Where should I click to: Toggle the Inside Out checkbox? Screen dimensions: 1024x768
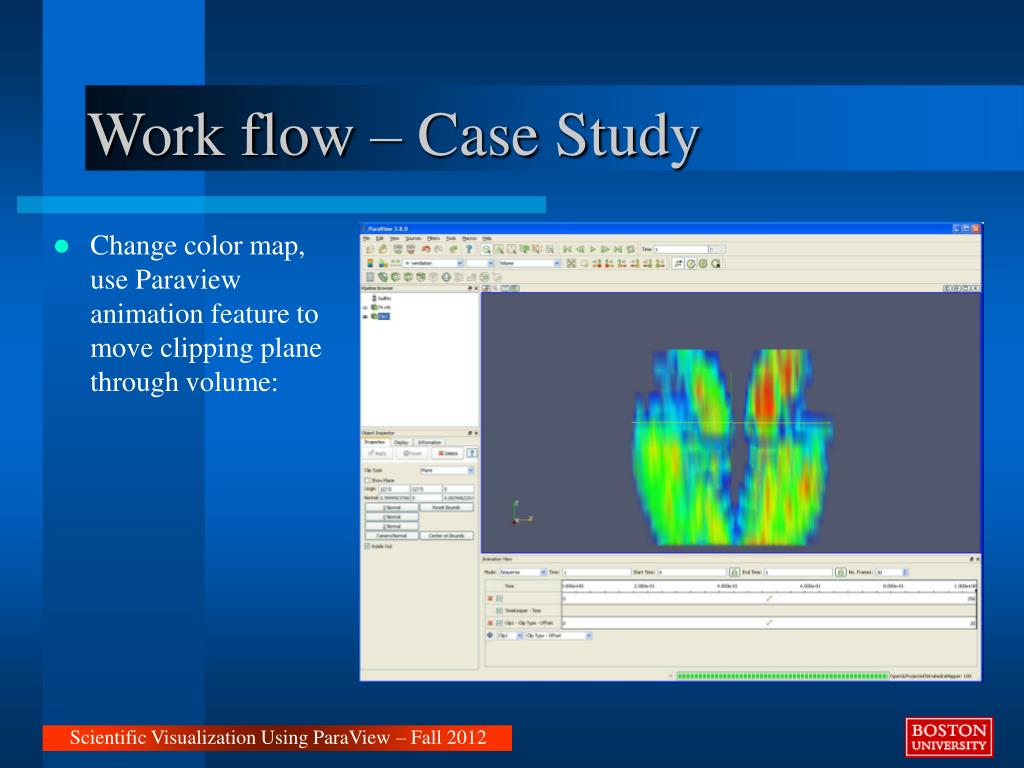(x=367, y=546)
